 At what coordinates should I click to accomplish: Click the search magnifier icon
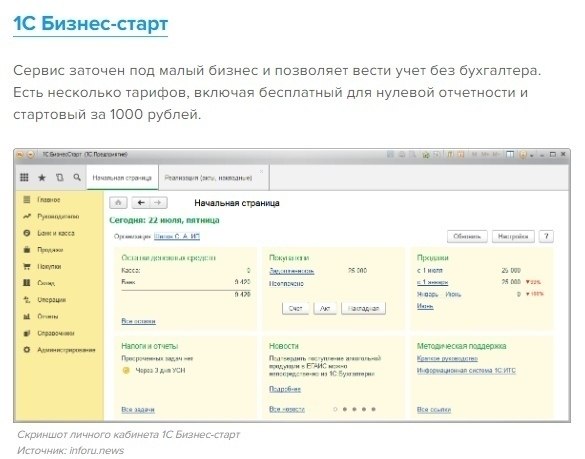click(77, 178)
